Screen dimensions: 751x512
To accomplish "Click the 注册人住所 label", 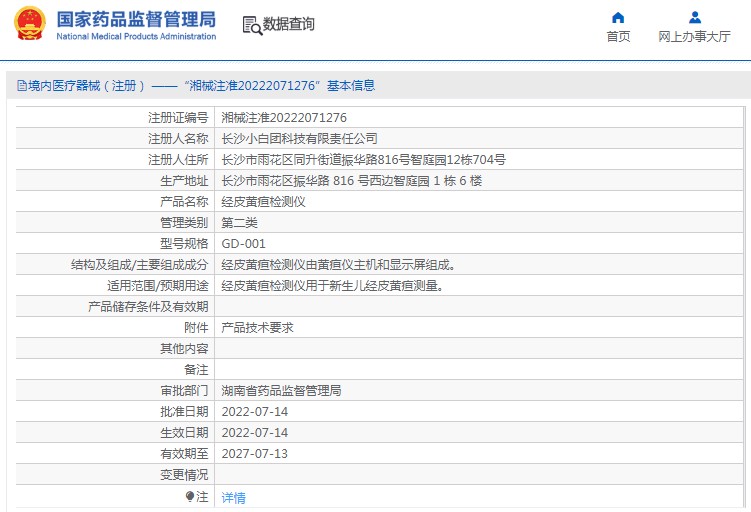I will click(x=178, y=160).
